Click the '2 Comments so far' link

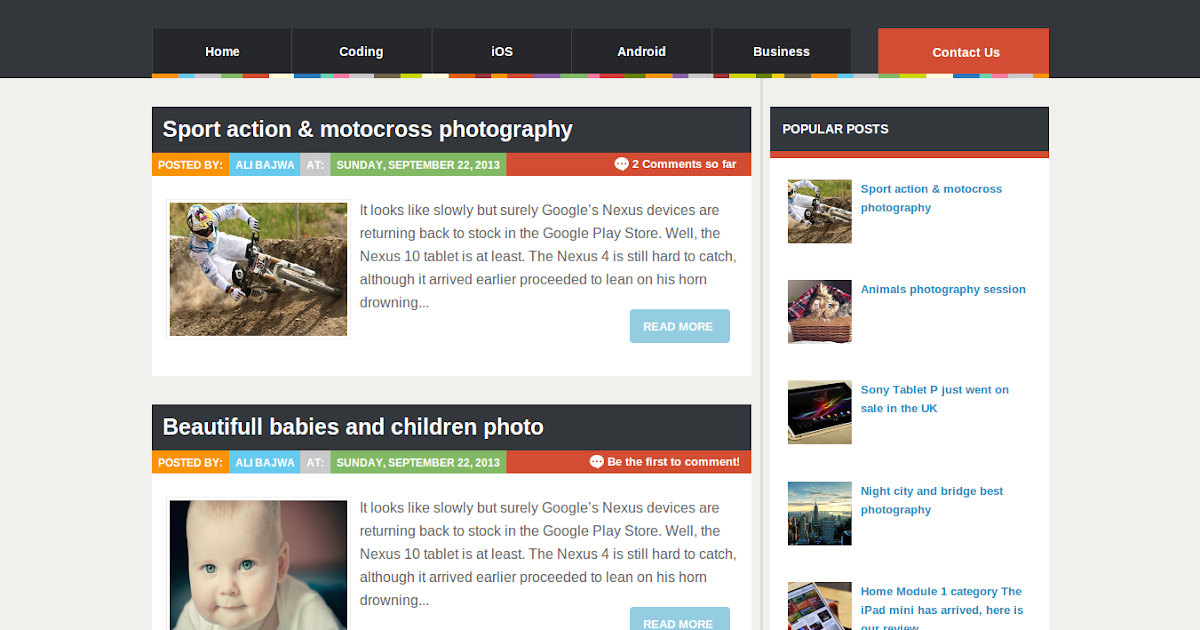coord(684,164)
